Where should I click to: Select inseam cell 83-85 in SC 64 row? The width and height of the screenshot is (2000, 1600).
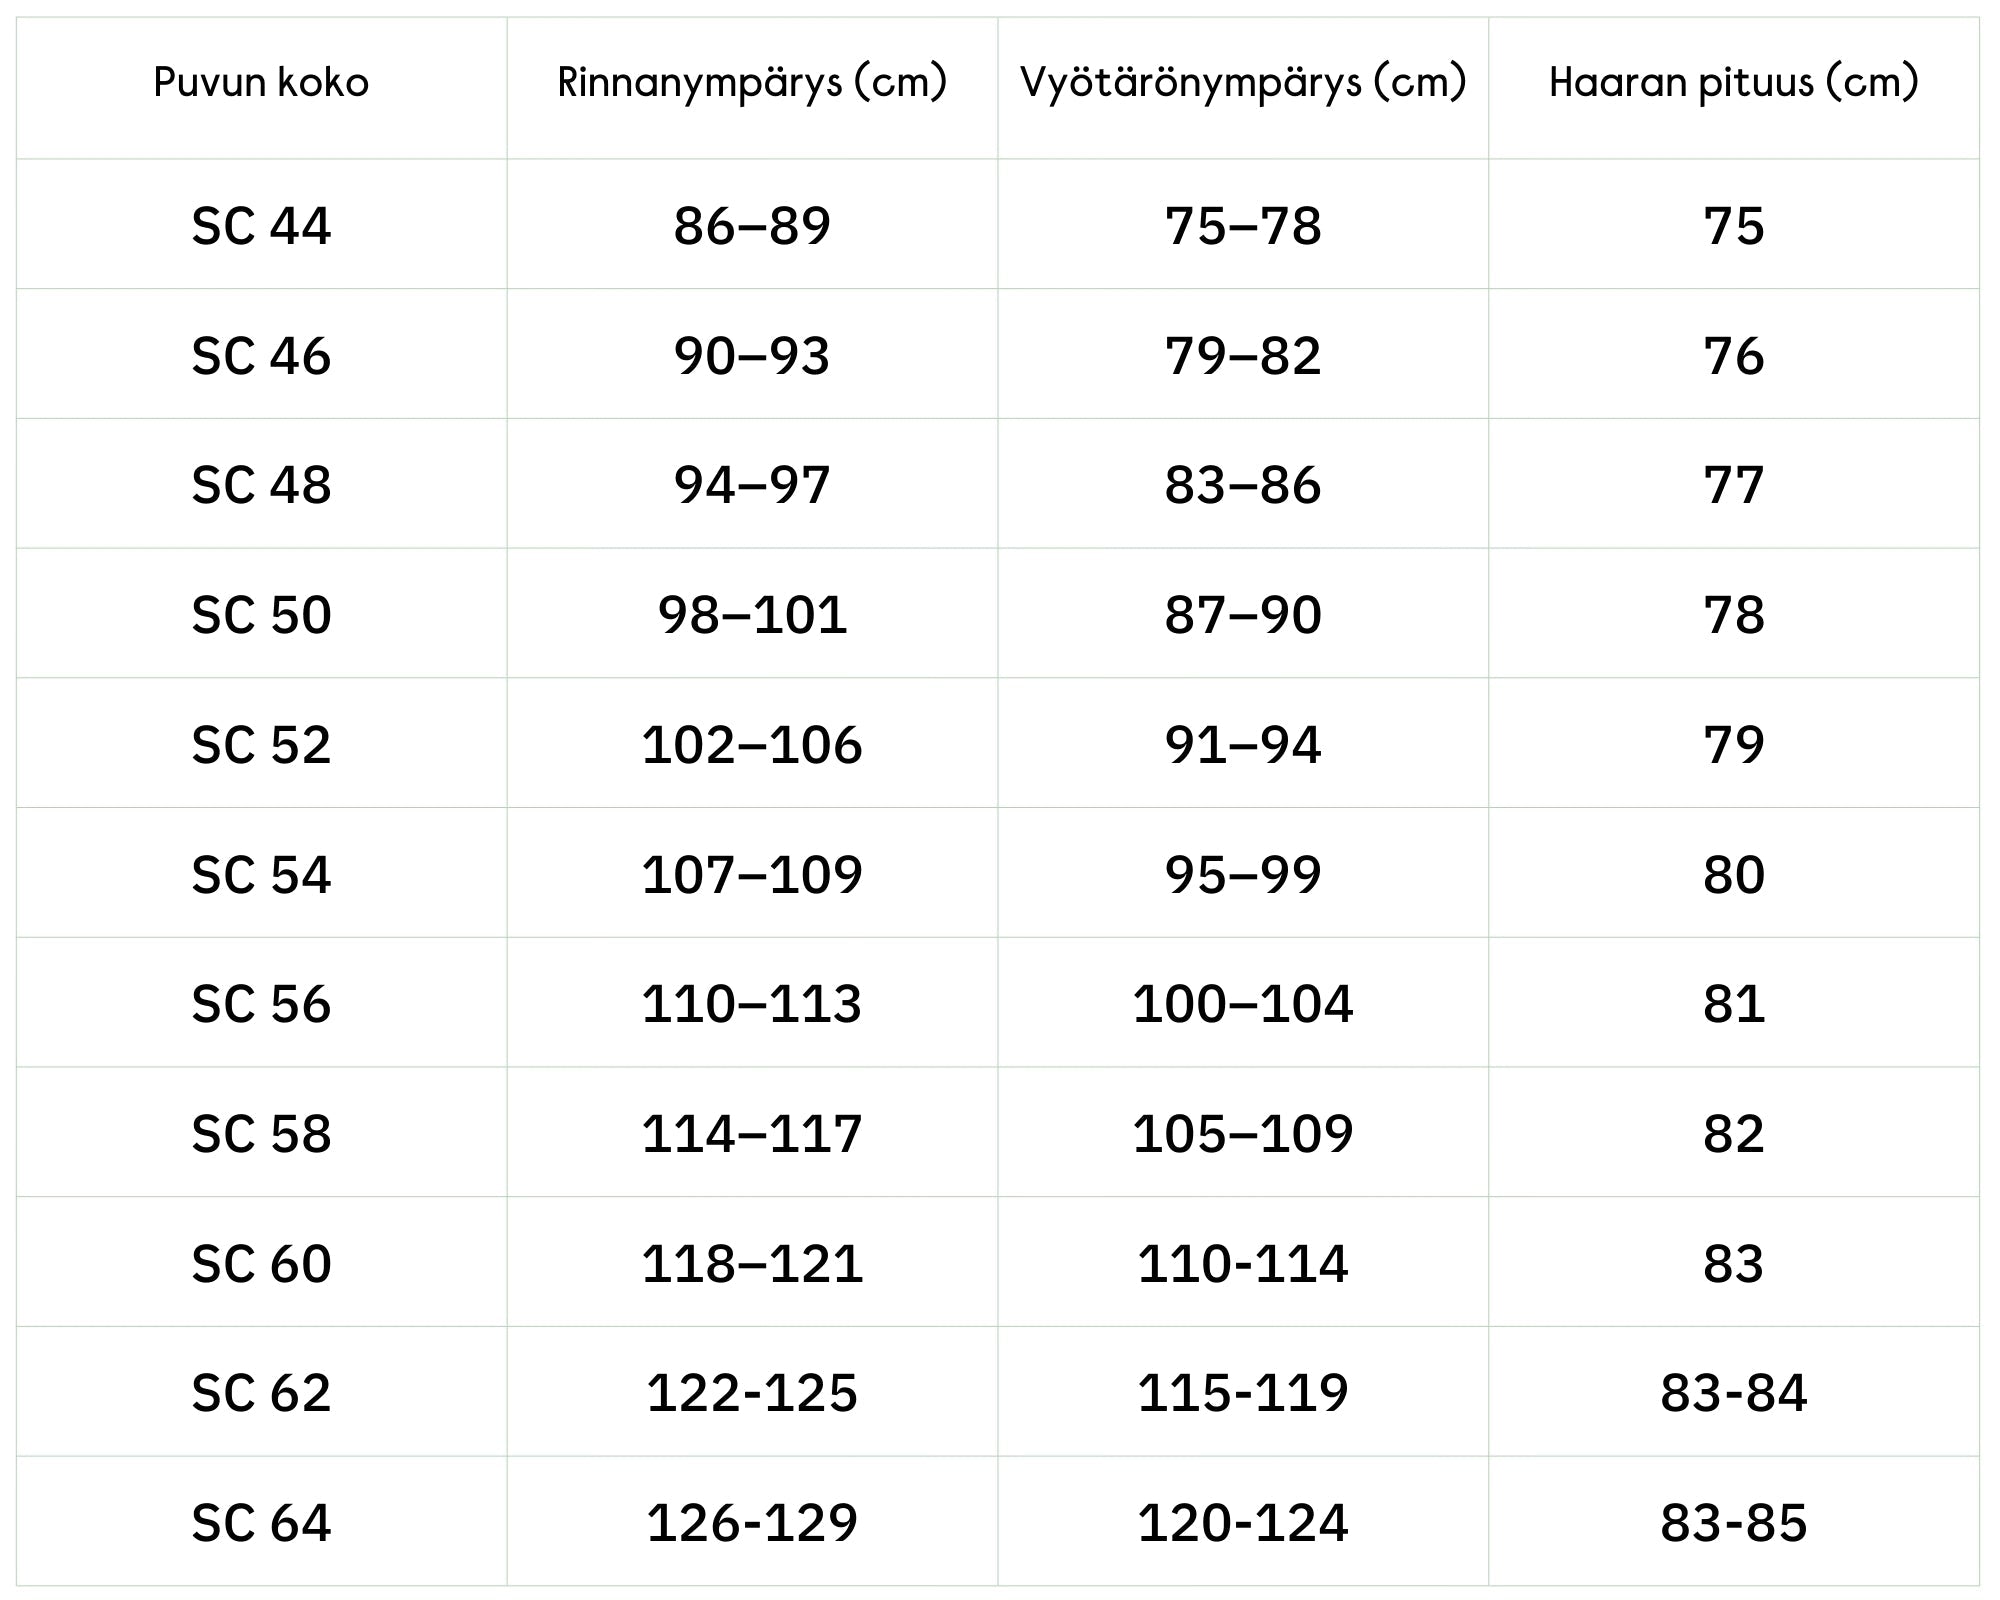pyautogui.click(x=1733, y=1523)
